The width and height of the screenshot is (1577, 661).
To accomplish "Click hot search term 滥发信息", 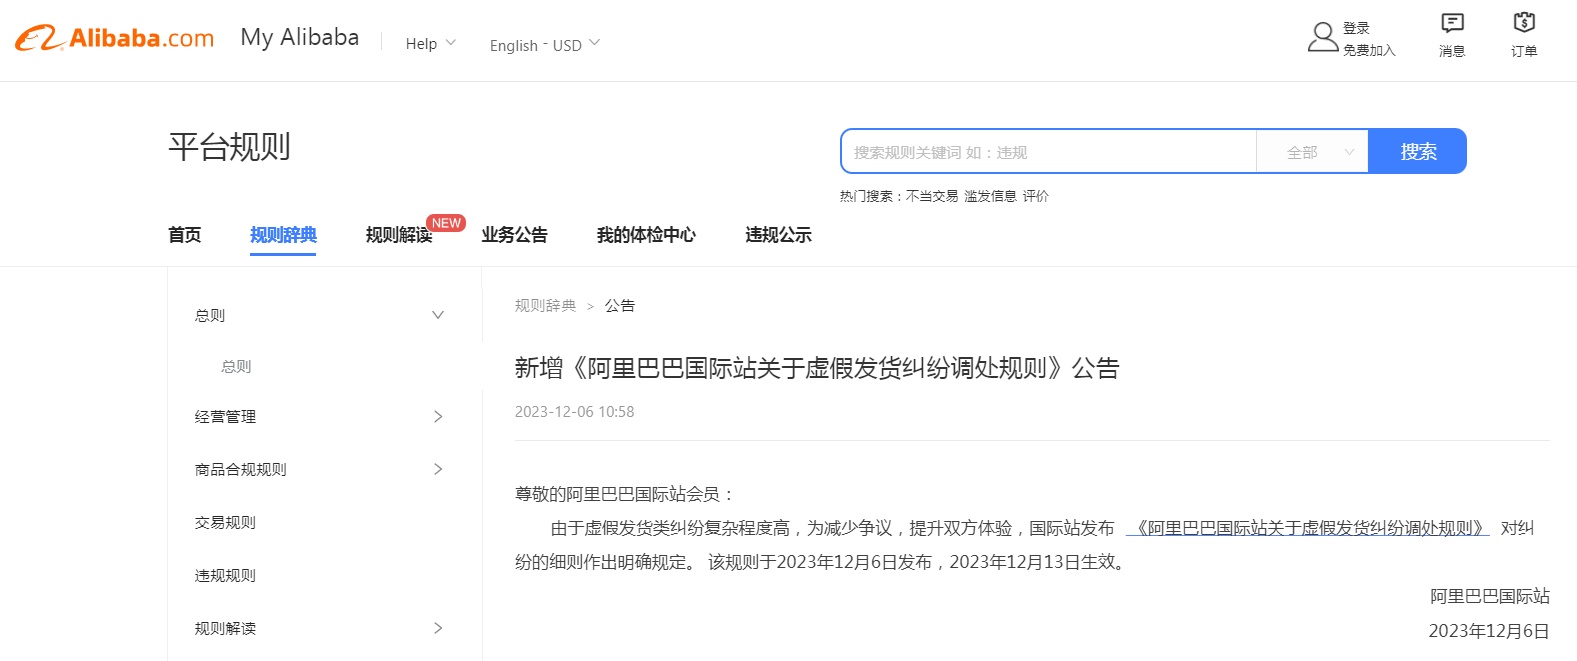I will tap(990, 196).
